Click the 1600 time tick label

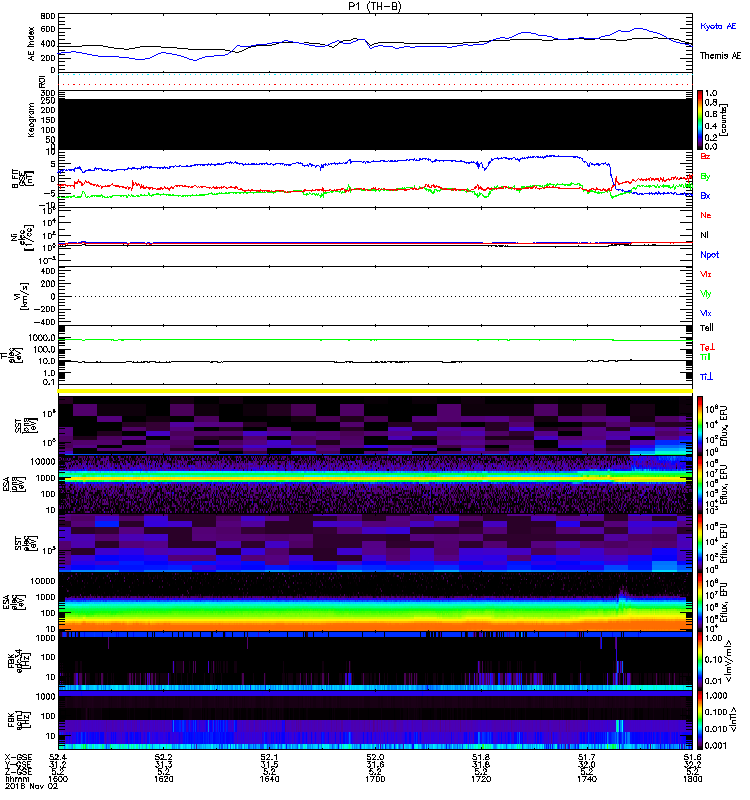(x=58, y=779)
